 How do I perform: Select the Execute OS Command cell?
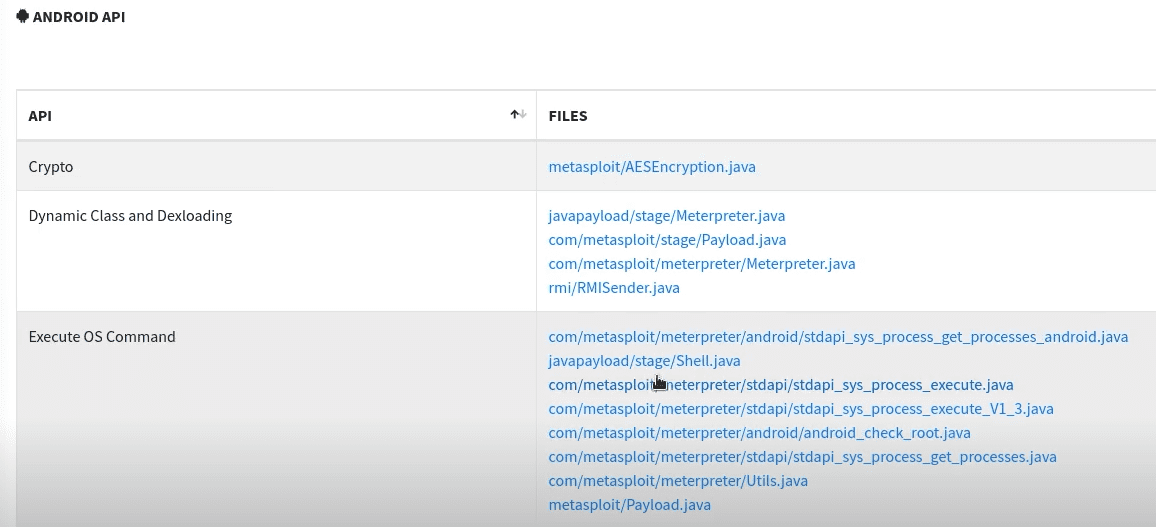[x=102, y=337]
